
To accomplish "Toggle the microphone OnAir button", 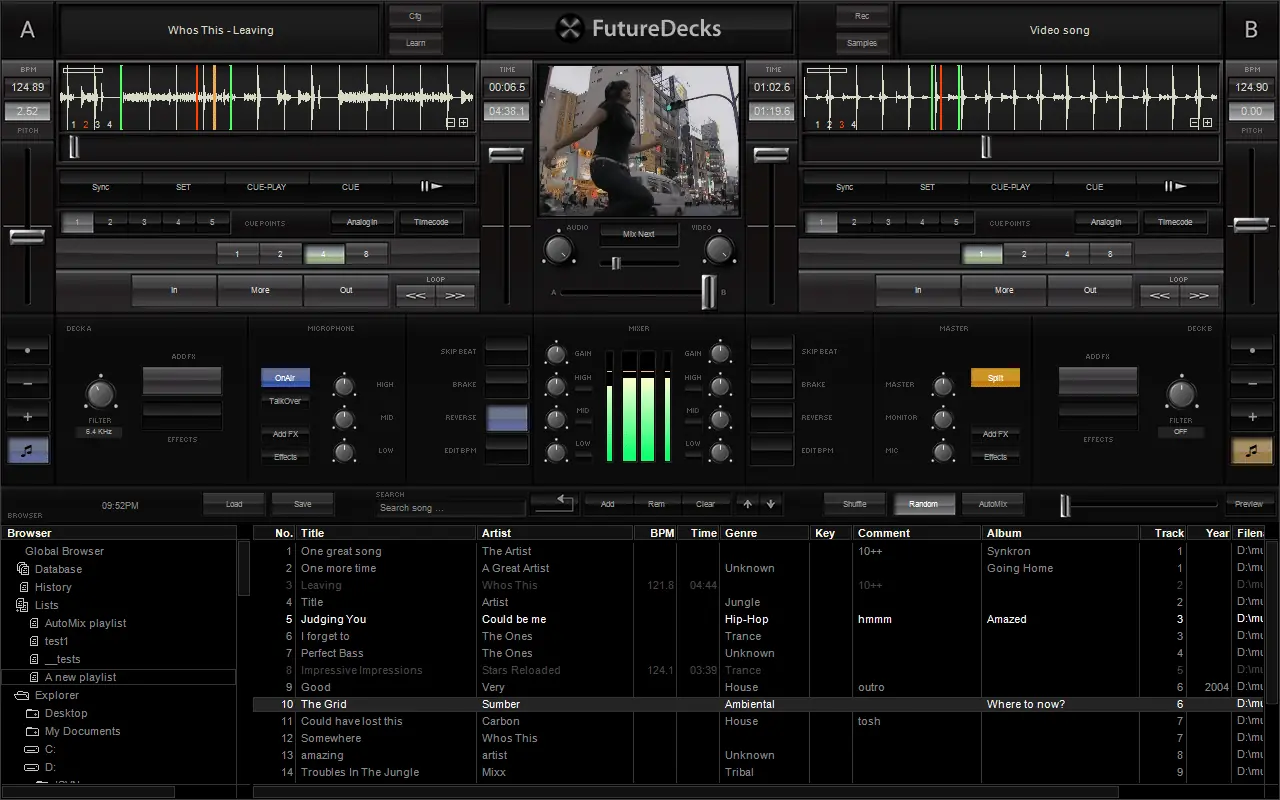I will [x=285, y=378].
